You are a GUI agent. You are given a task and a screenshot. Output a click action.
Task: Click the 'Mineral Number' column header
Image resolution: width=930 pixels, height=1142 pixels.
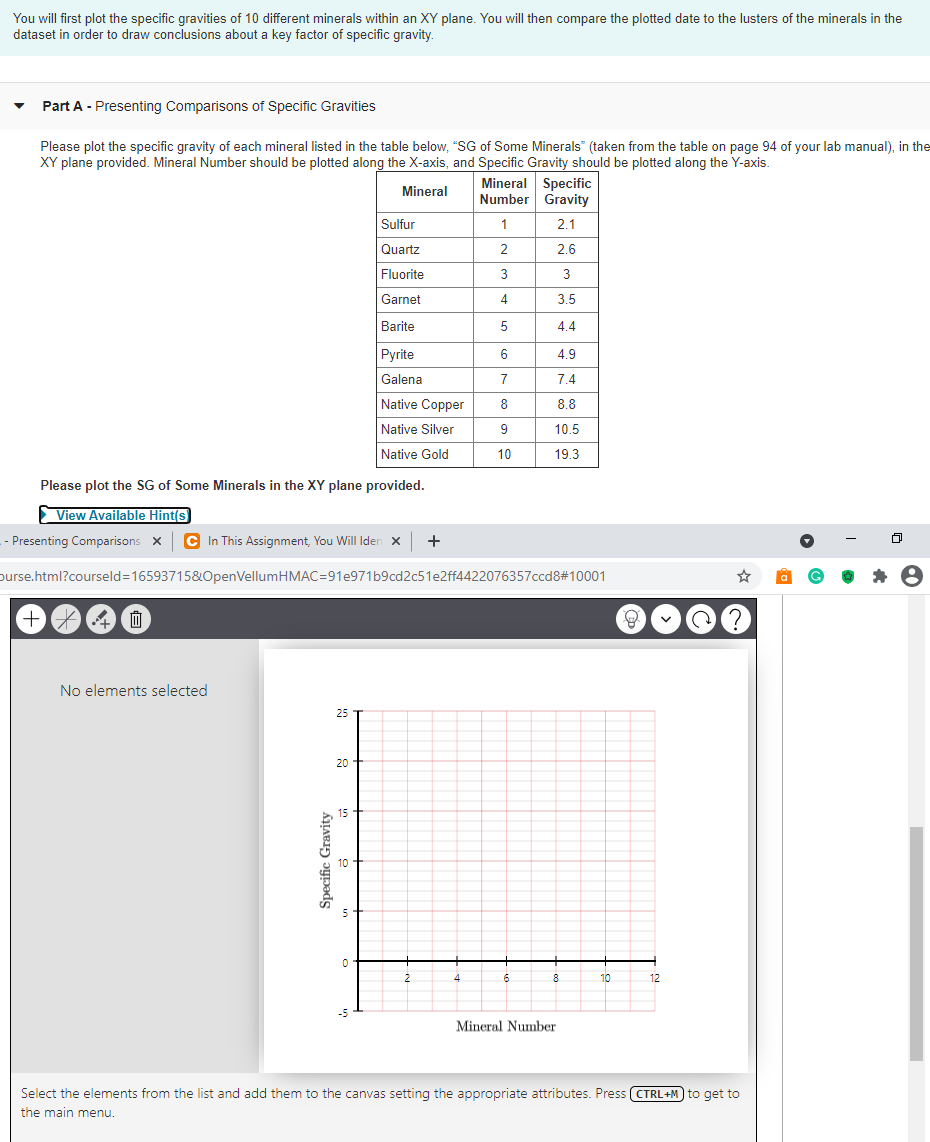[x=504, y=192]
